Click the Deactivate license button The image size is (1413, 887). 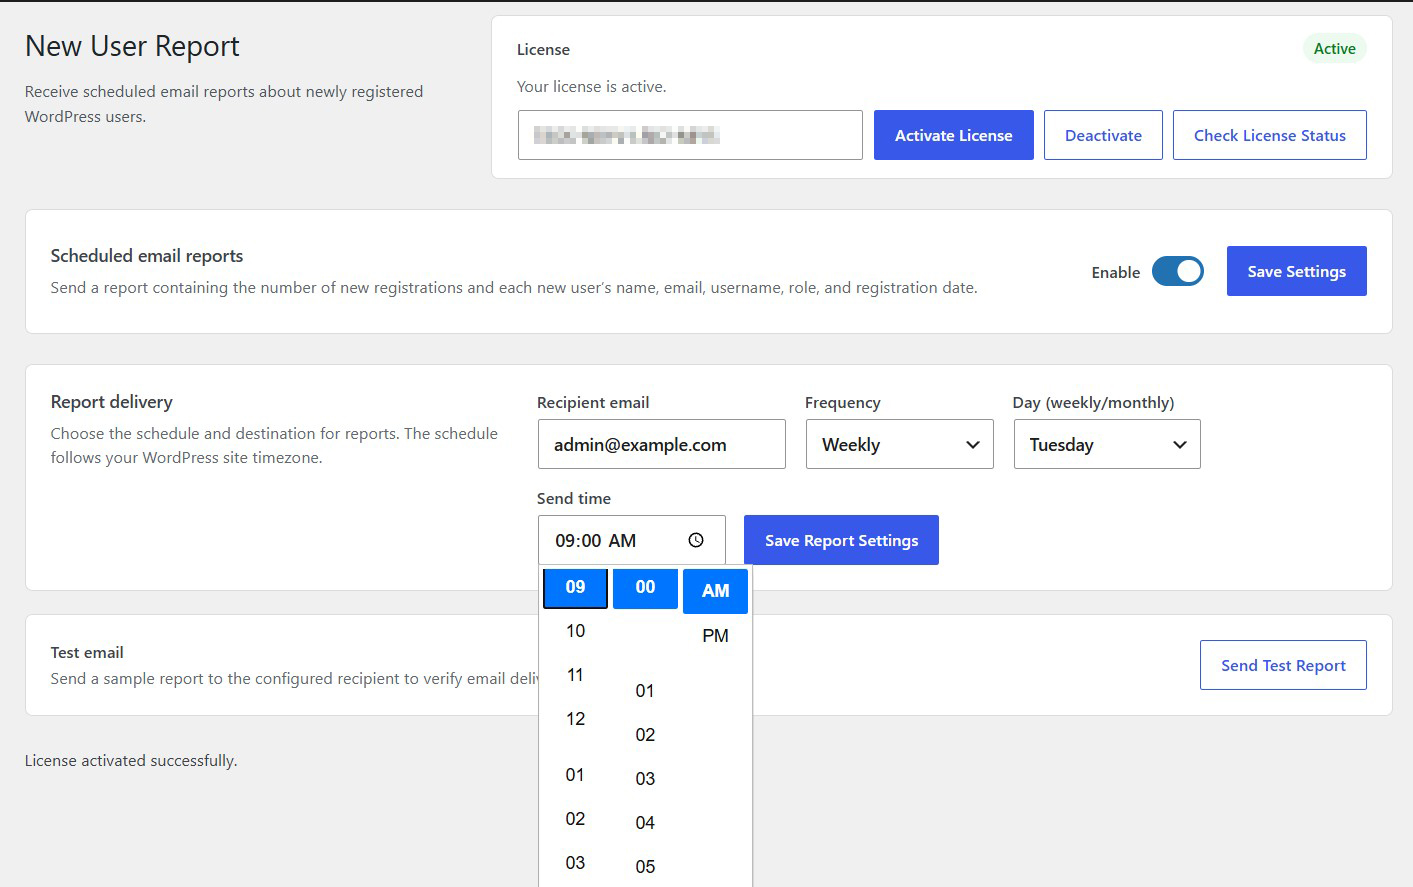click(x=1103, y=135)
